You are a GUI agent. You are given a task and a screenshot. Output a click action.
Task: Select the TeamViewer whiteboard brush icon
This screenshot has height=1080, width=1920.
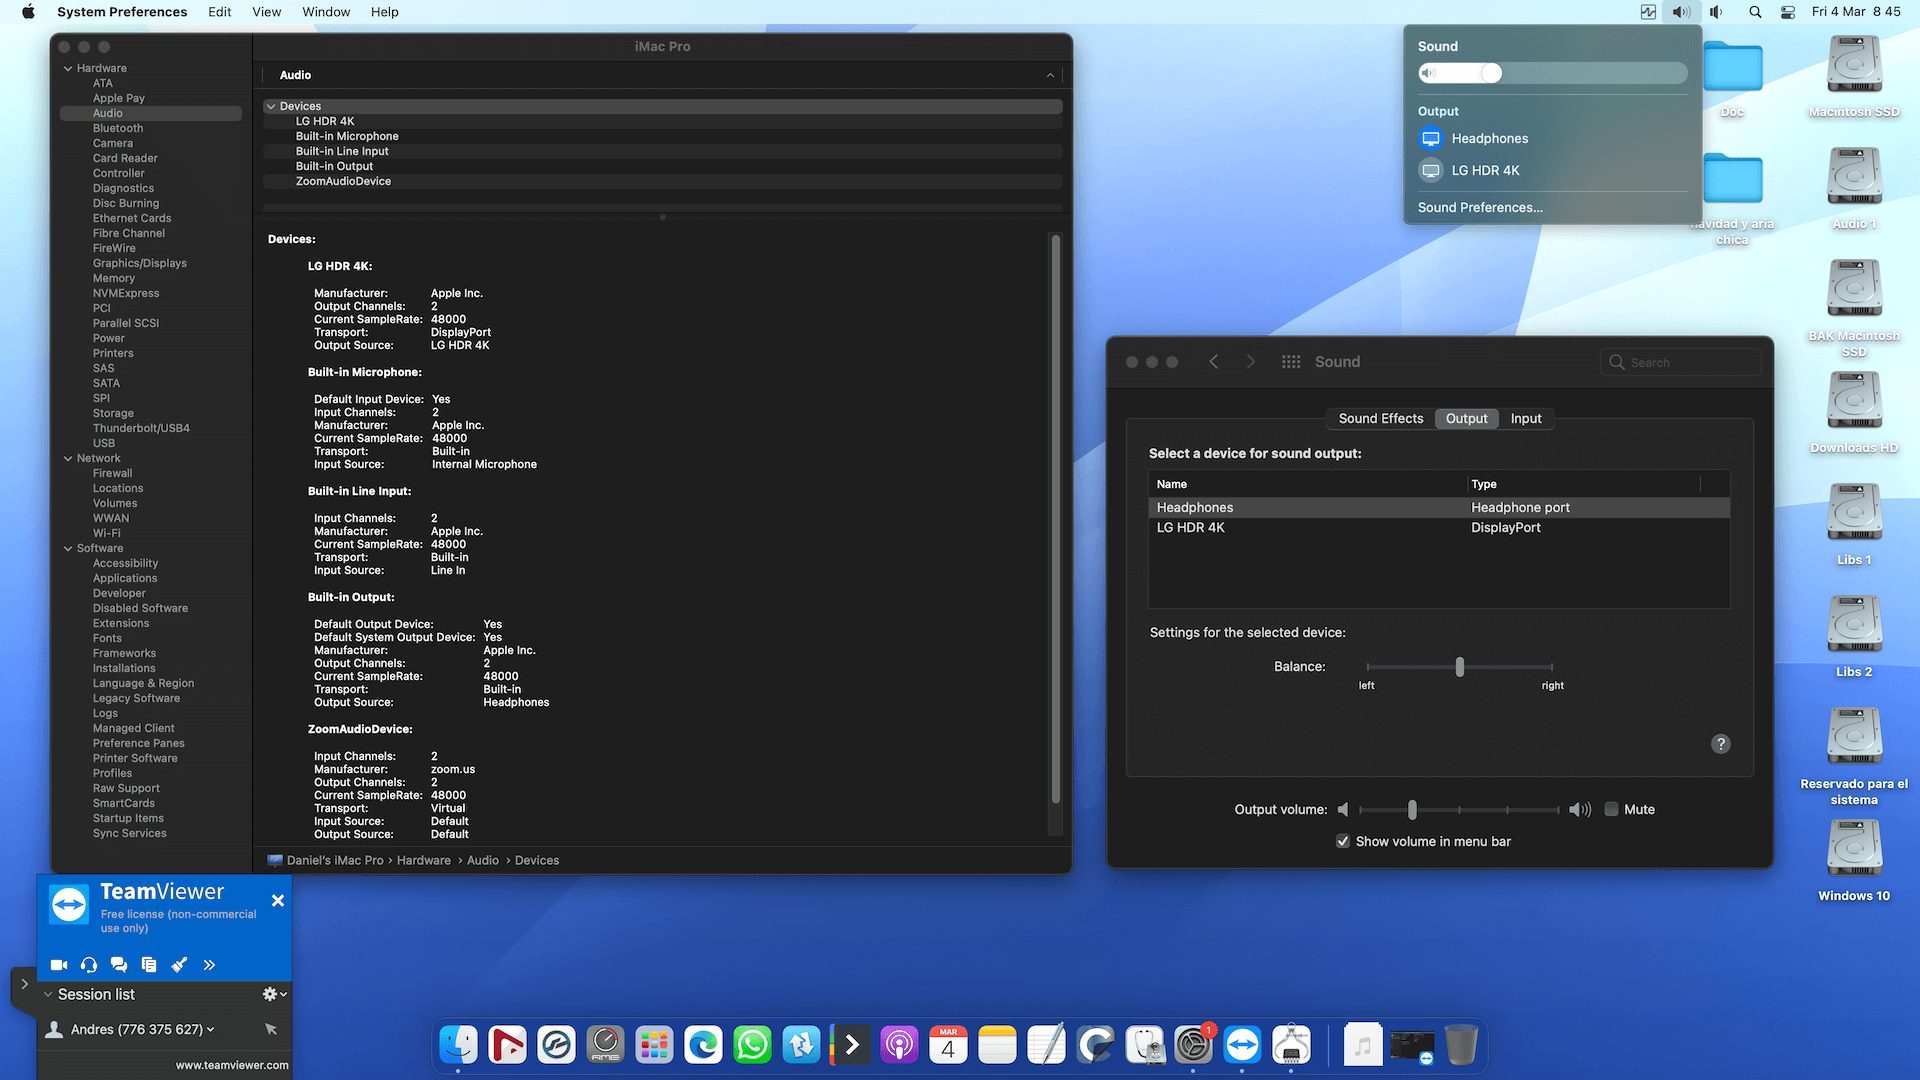click(x=179, y=965)
